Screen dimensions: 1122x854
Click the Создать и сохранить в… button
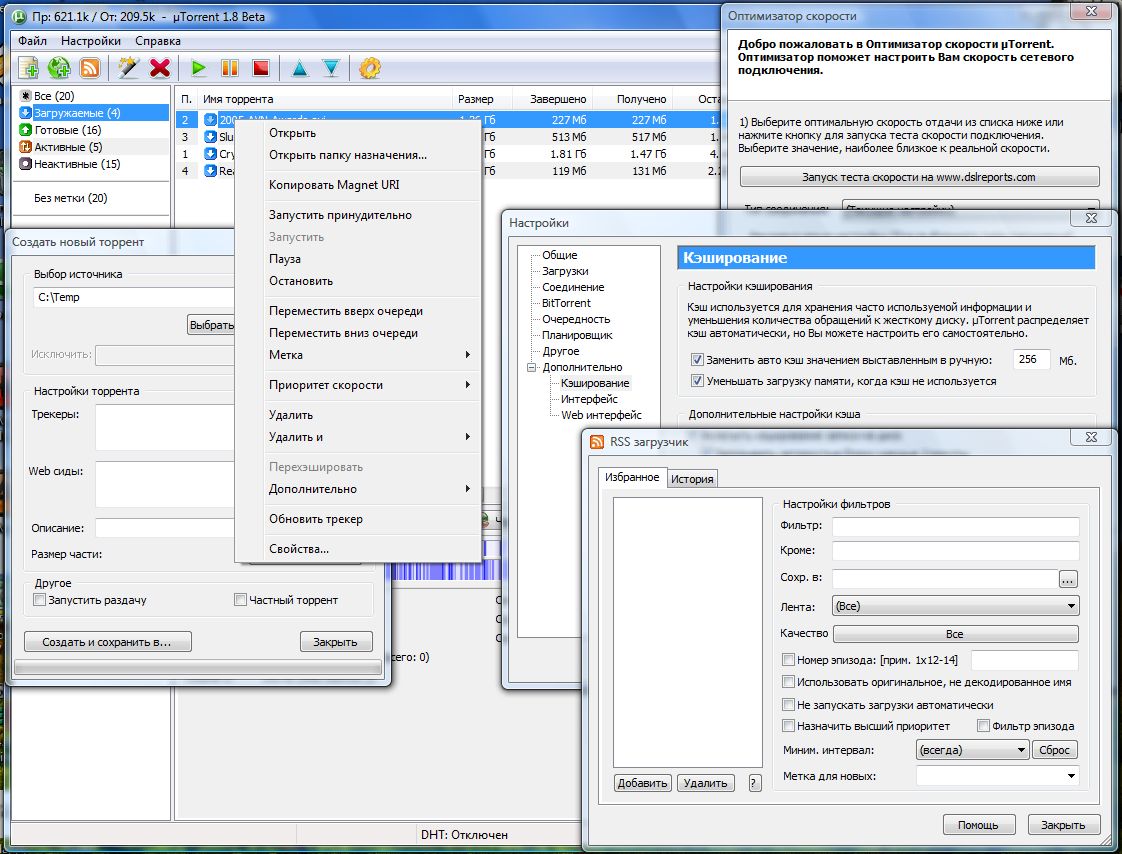pyautogui.click(x=107, y=642)
